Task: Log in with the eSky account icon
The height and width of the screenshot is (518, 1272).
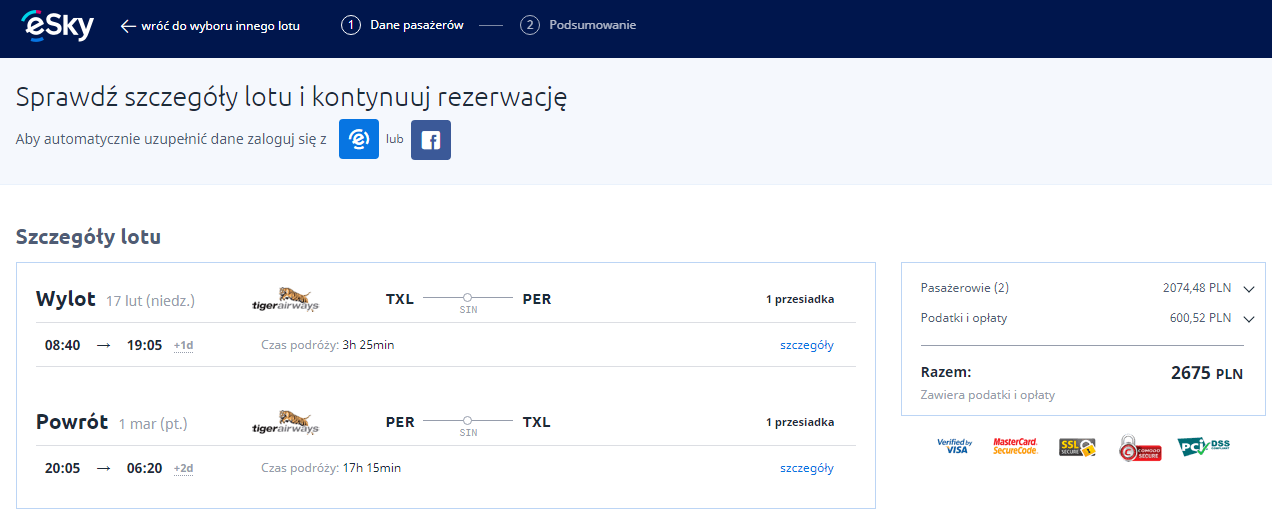Action: pyautogui.click(x=359, y=139)
